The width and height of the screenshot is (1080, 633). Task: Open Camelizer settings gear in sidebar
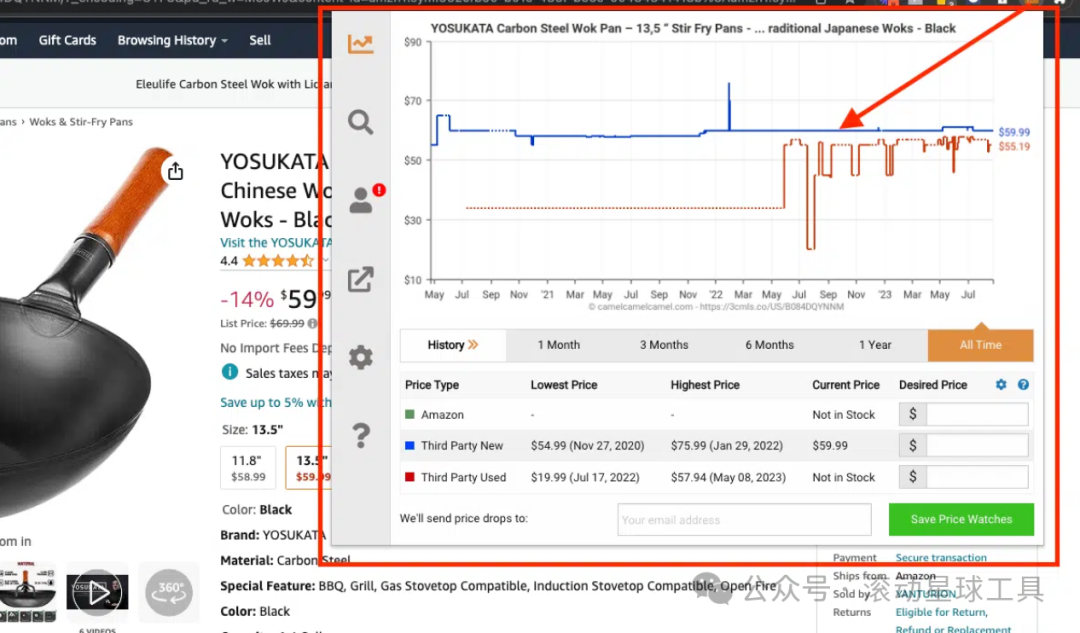[x=360, y=357]
